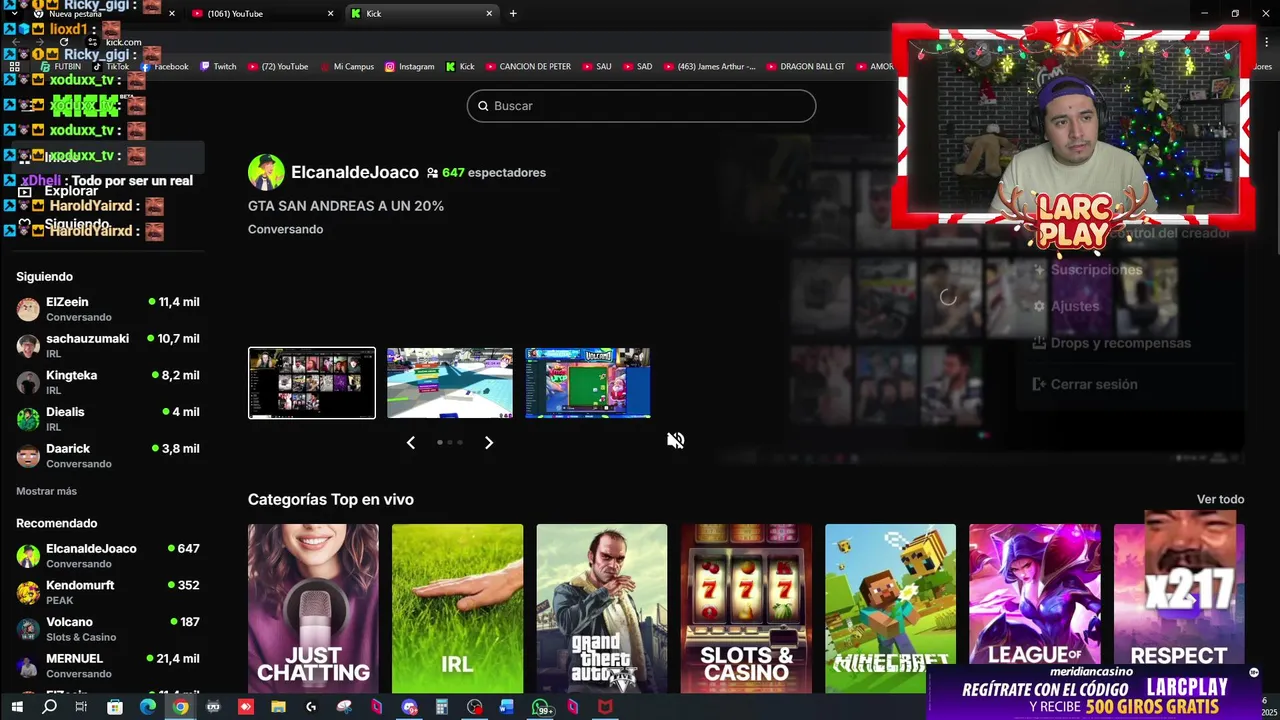
Task: Open CANCION DE PETER bookmark
Action: [x=528, y=67]
